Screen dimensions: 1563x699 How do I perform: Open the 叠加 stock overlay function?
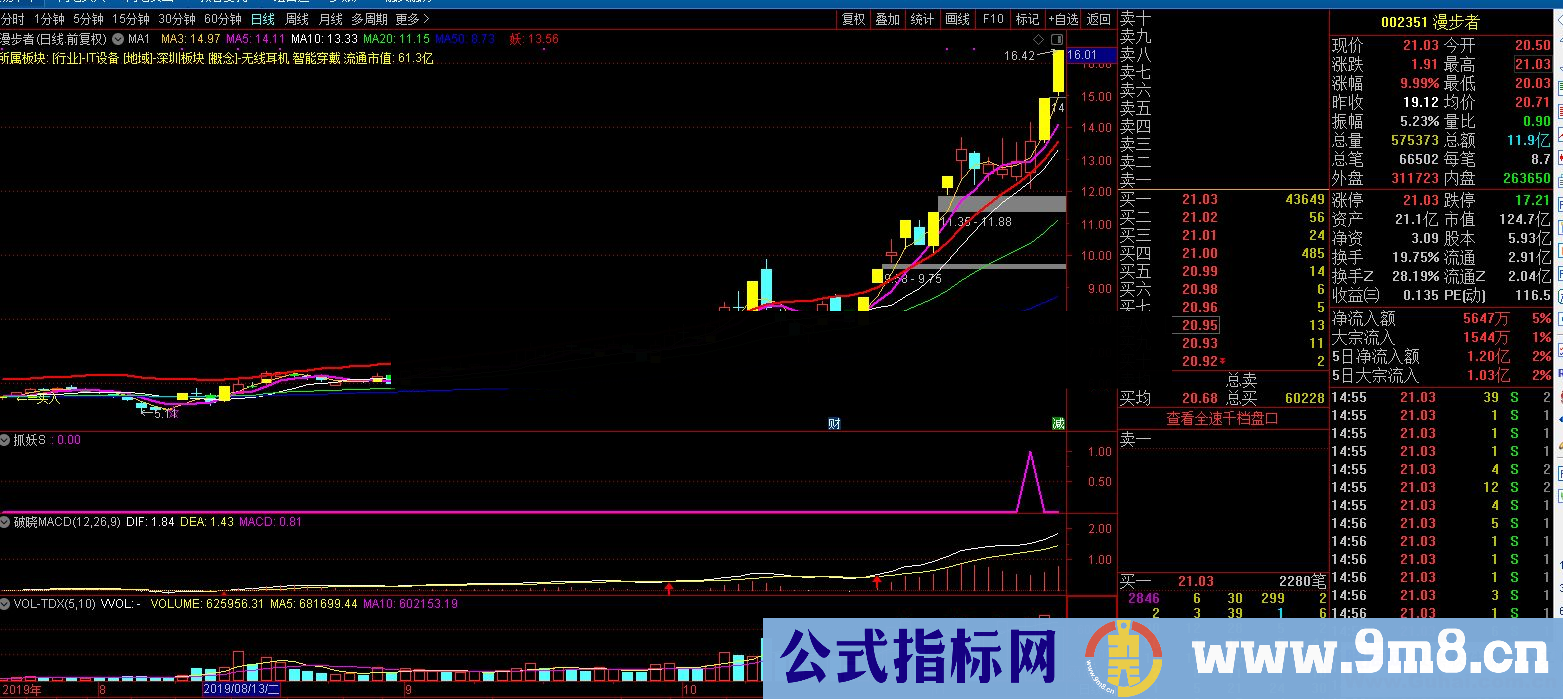[887, 18]
